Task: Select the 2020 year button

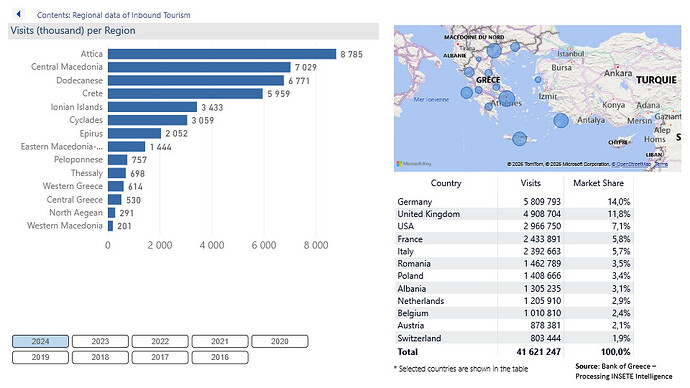Action: pos(280,341)
